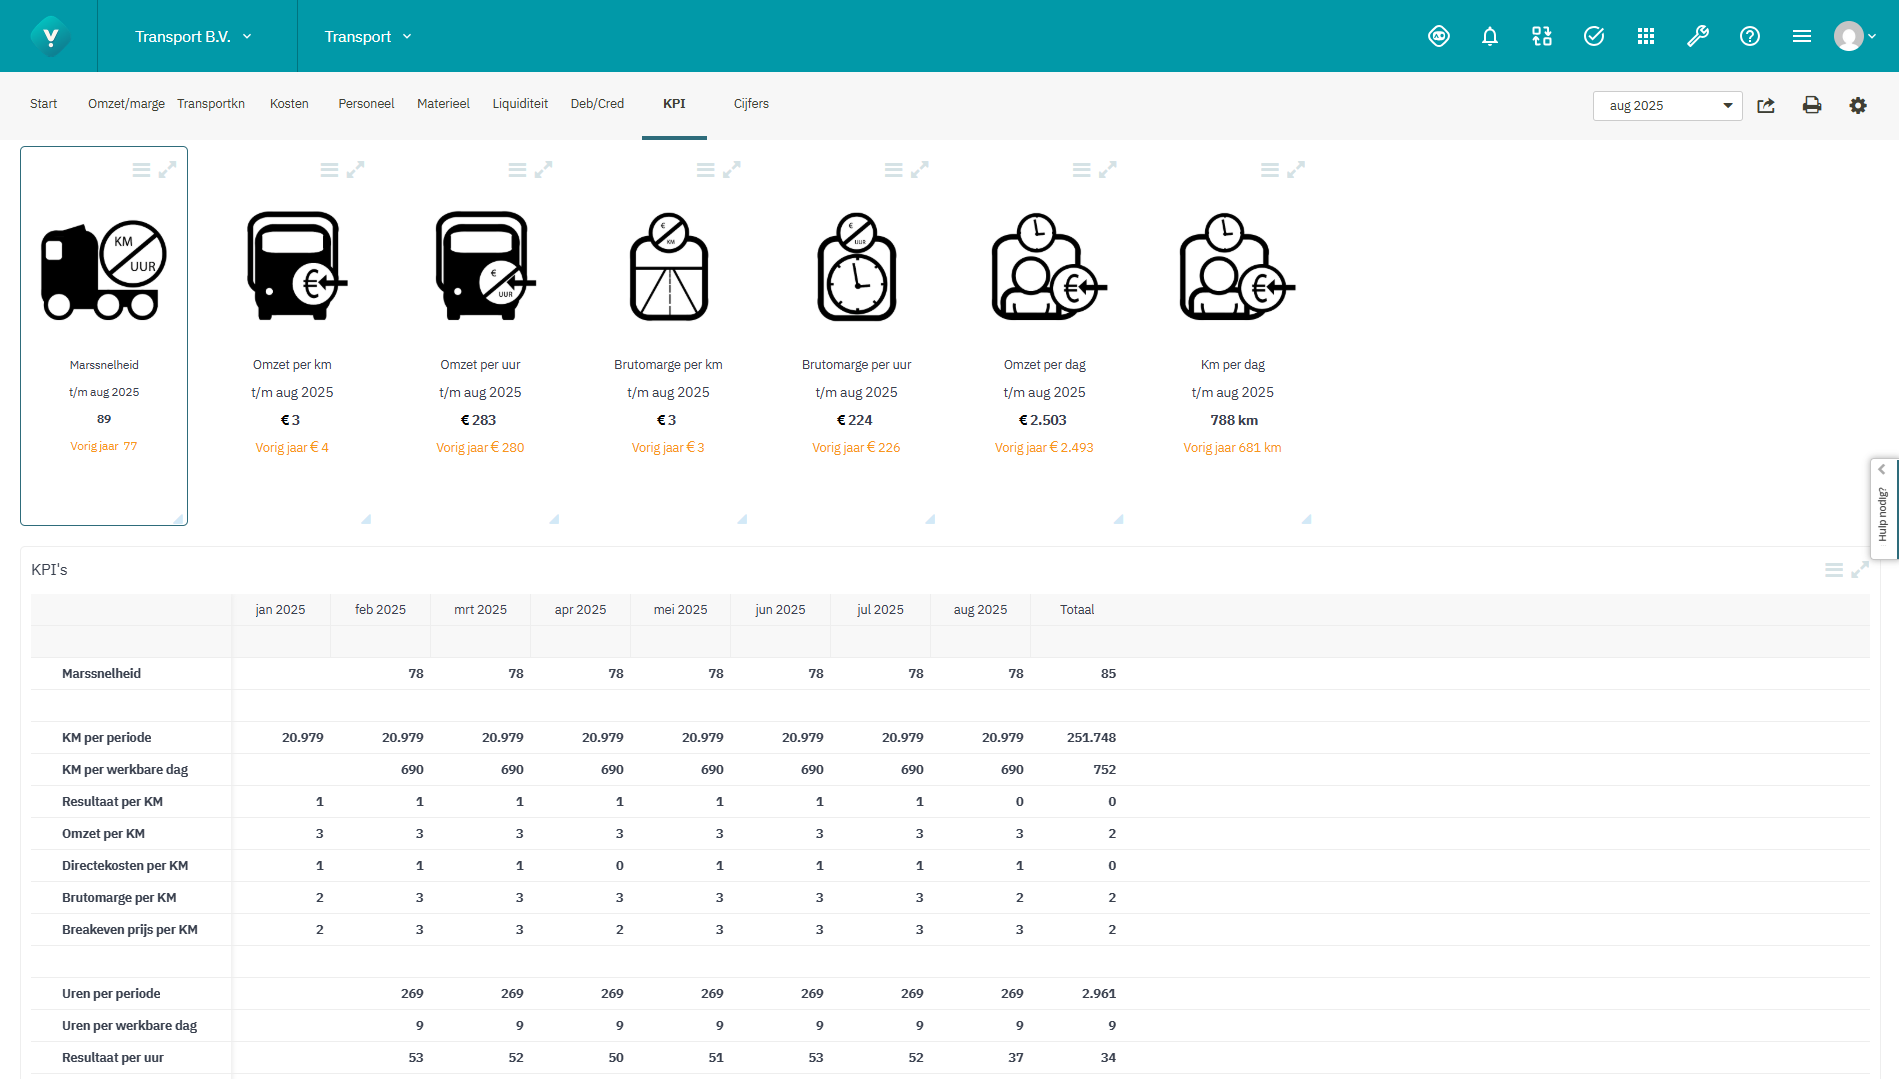Click the wrench settings icon
The height and width of the screenshot is (1079, 1899).
pyautogui.click(x=1698, y=36)
